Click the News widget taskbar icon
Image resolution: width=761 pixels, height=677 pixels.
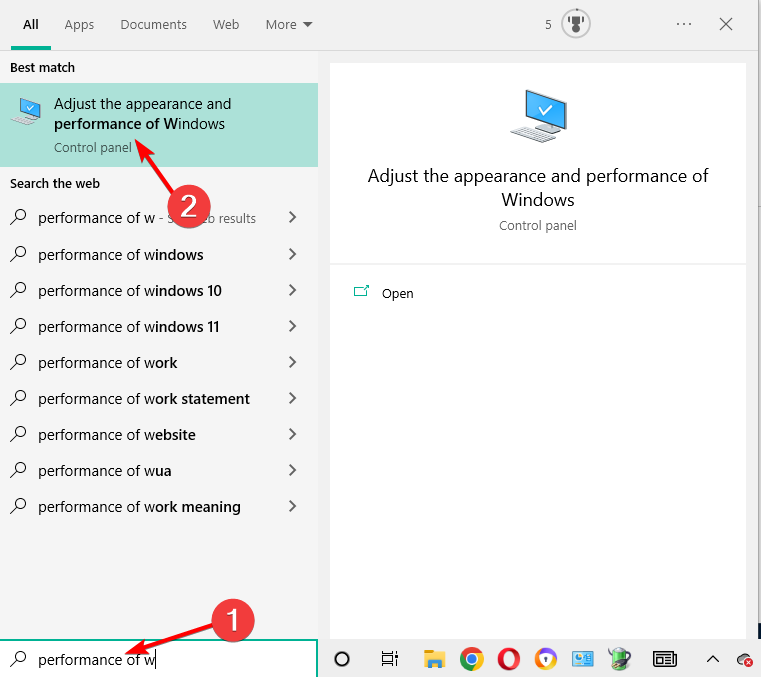pyautogui.click(x=665, y=658)
